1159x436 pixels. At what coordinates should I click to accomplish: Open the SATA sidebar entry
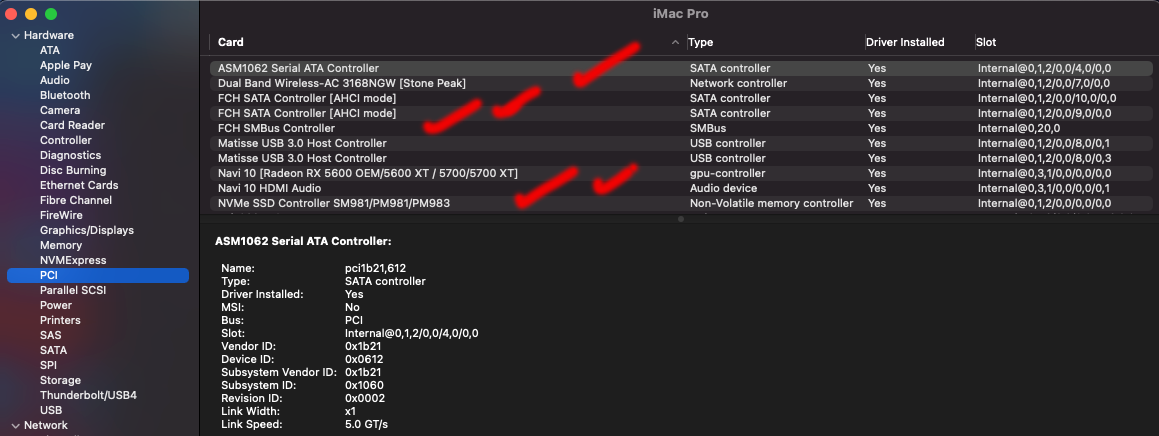point(54,350)
